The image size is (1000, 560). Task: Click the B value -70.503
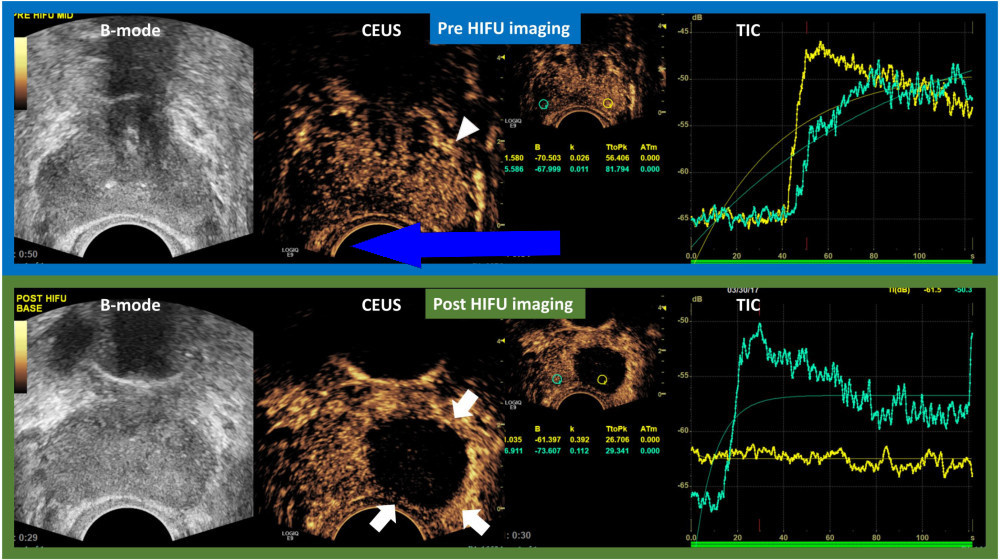pos(548,158)
